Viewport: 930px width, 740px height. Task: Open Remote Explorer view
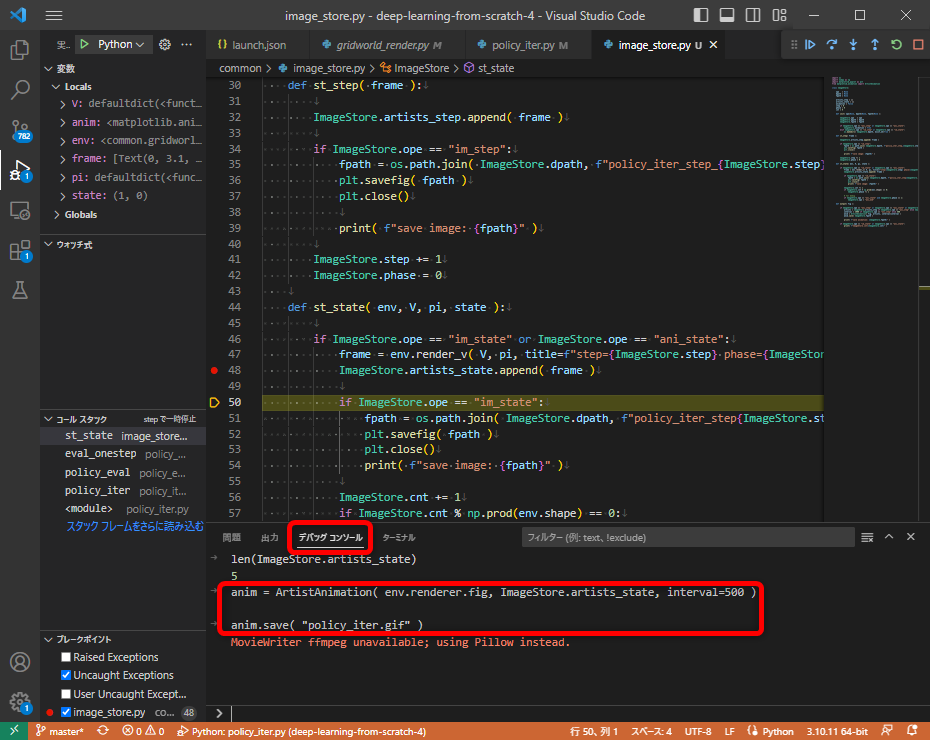point(20,210)
